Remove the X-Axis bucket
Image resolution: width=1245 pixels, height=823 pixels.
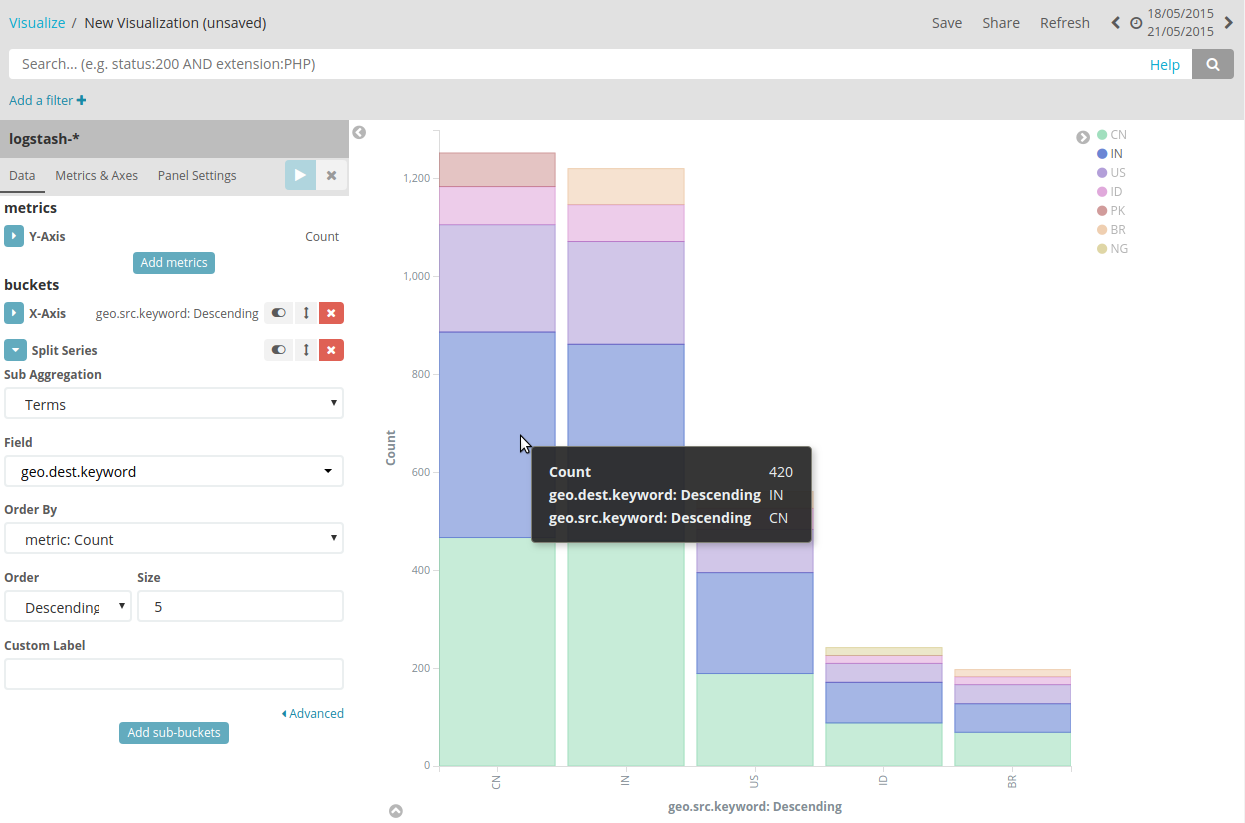331,313
